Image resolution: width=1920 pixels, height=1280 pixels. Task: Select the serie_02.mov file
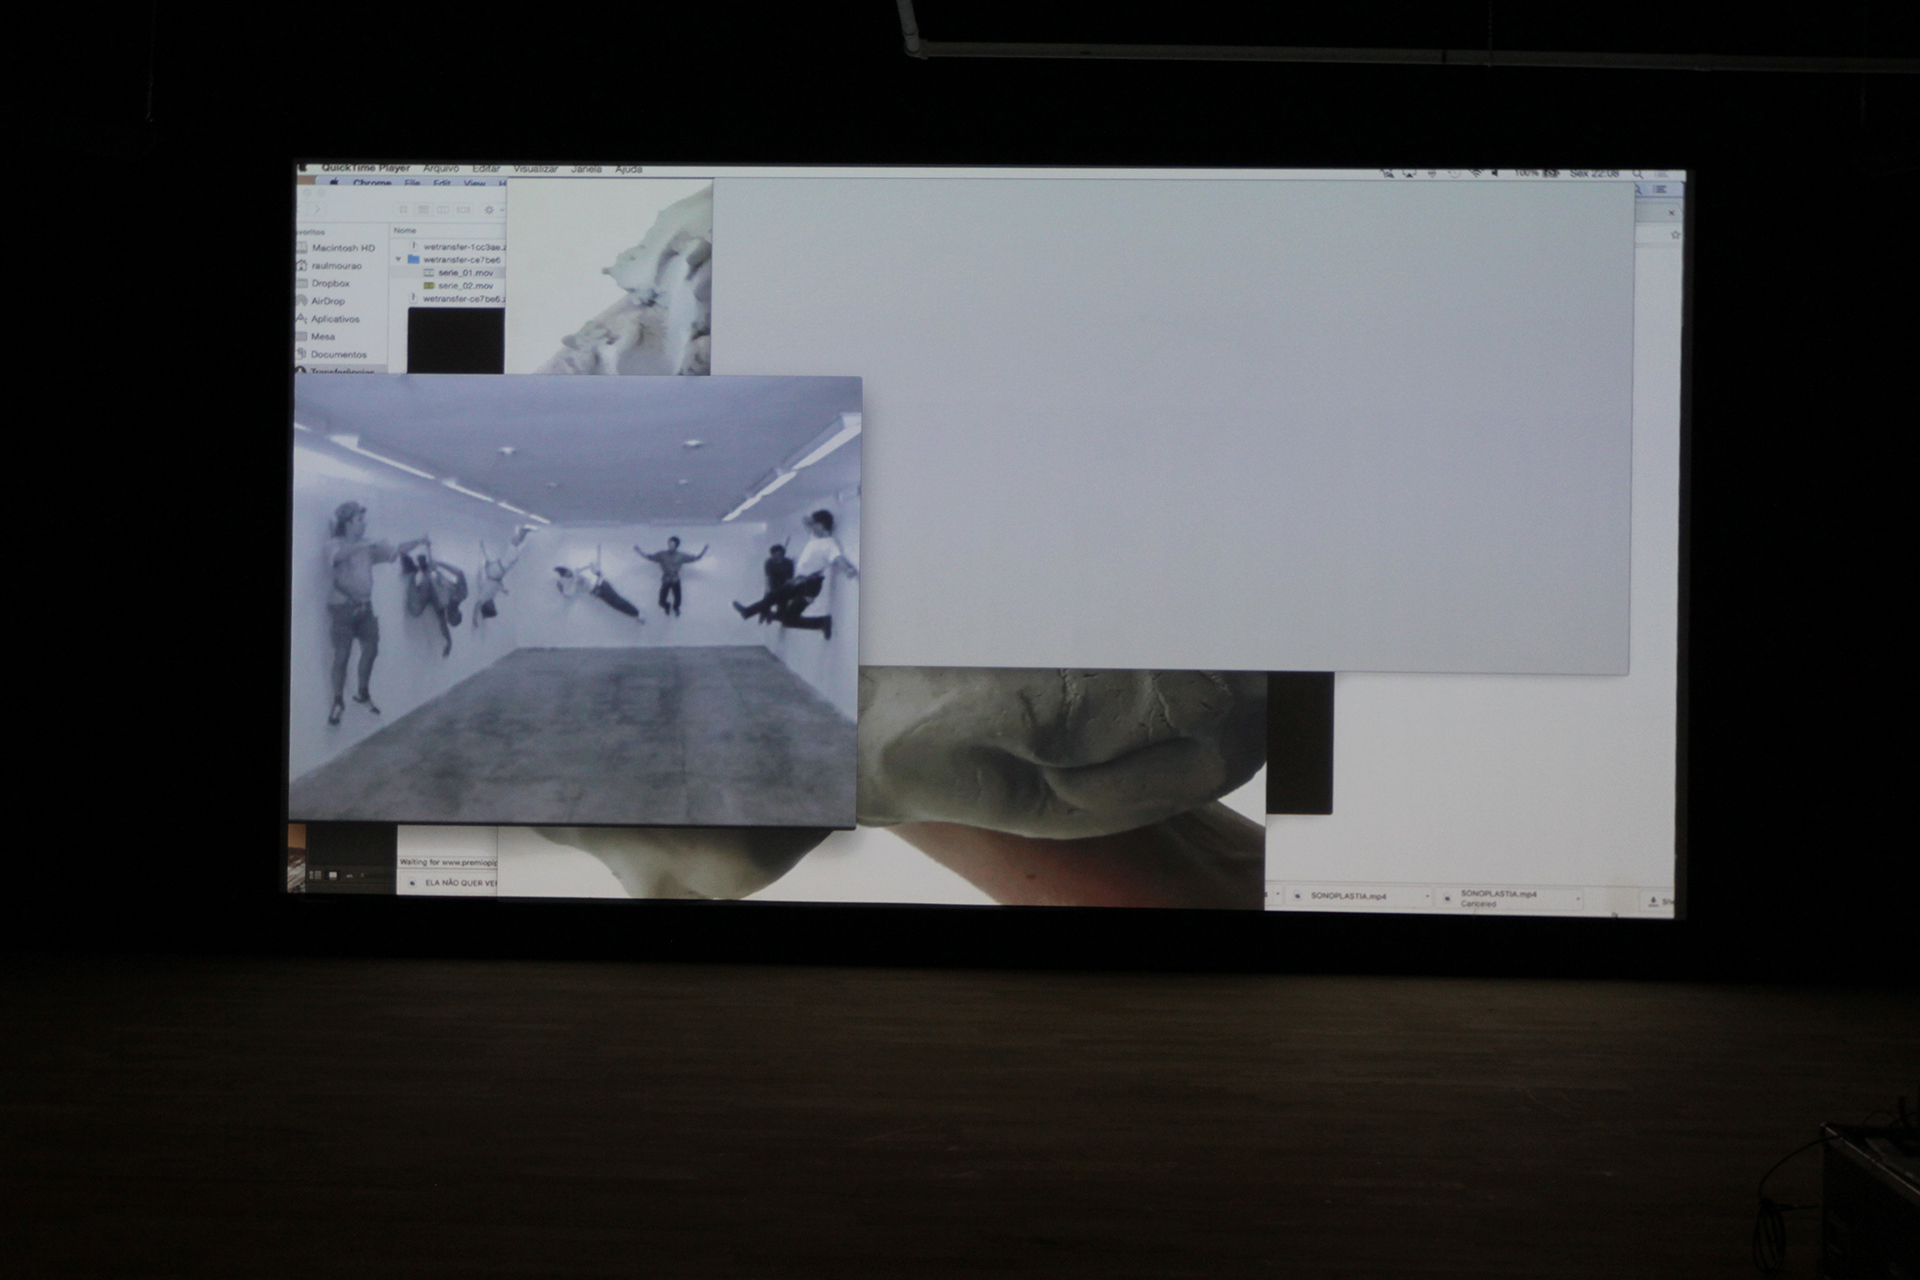tap(465, 286)
